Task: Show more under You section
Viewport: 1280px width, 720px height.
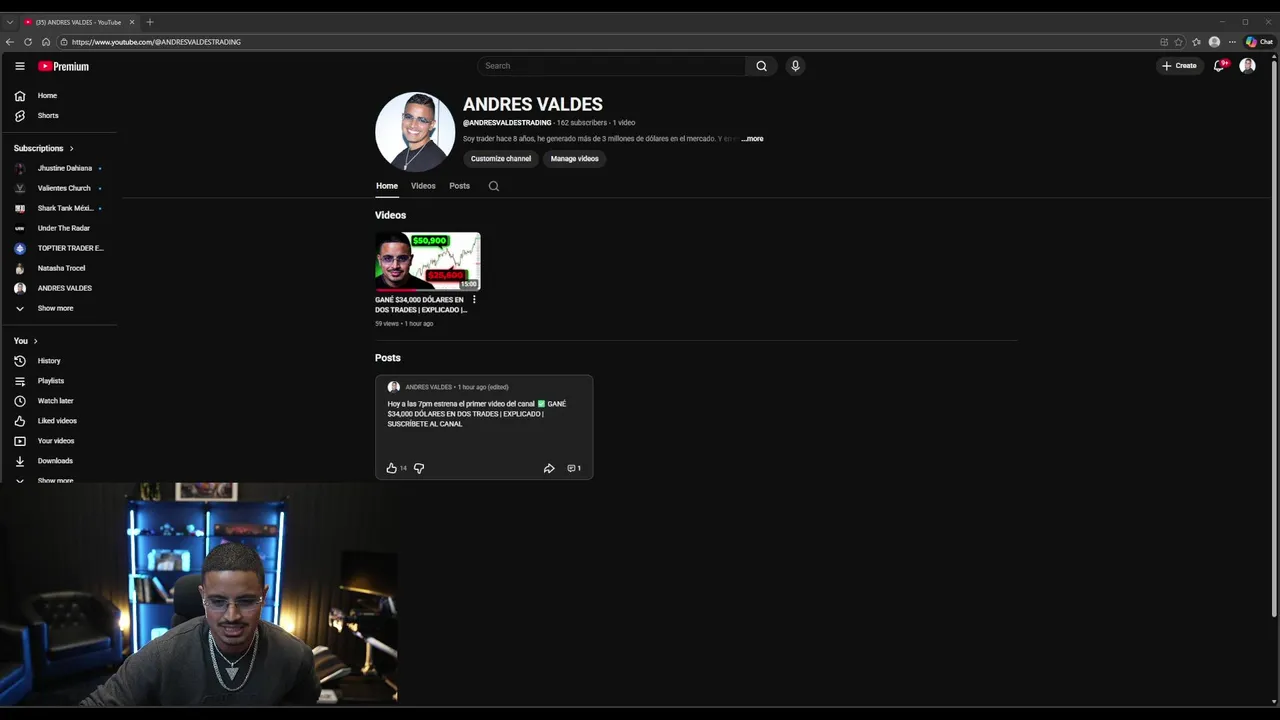Action: tap(60, 480)
